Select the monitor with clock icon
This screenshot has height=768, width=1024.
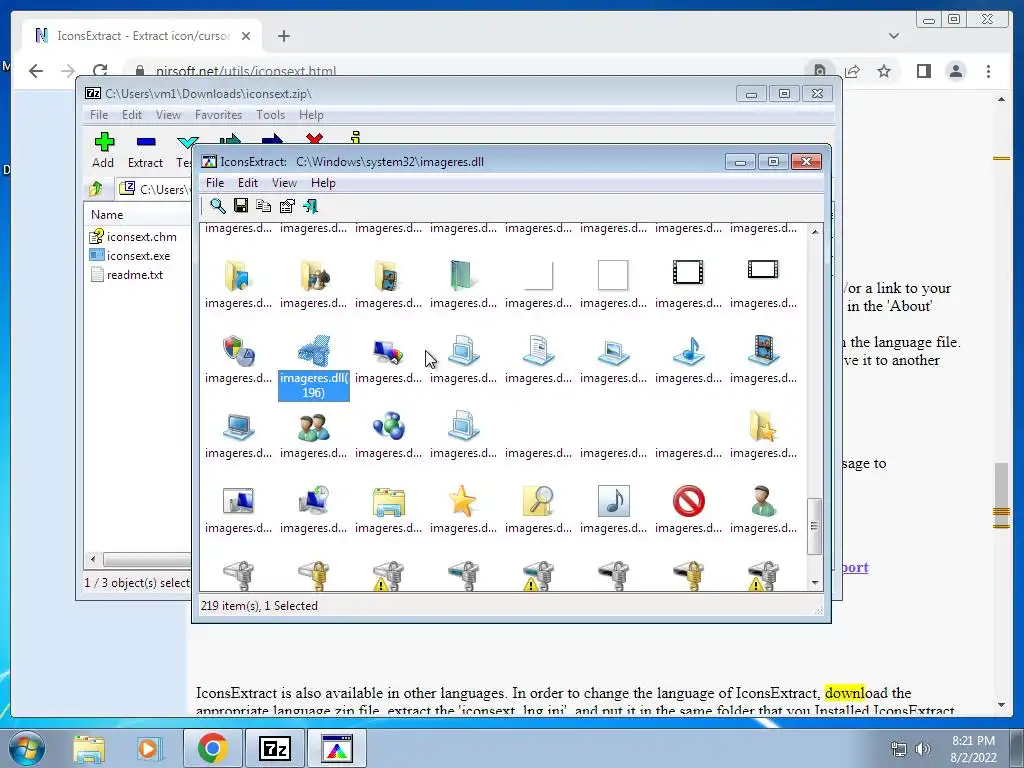(x=313, y=501)
